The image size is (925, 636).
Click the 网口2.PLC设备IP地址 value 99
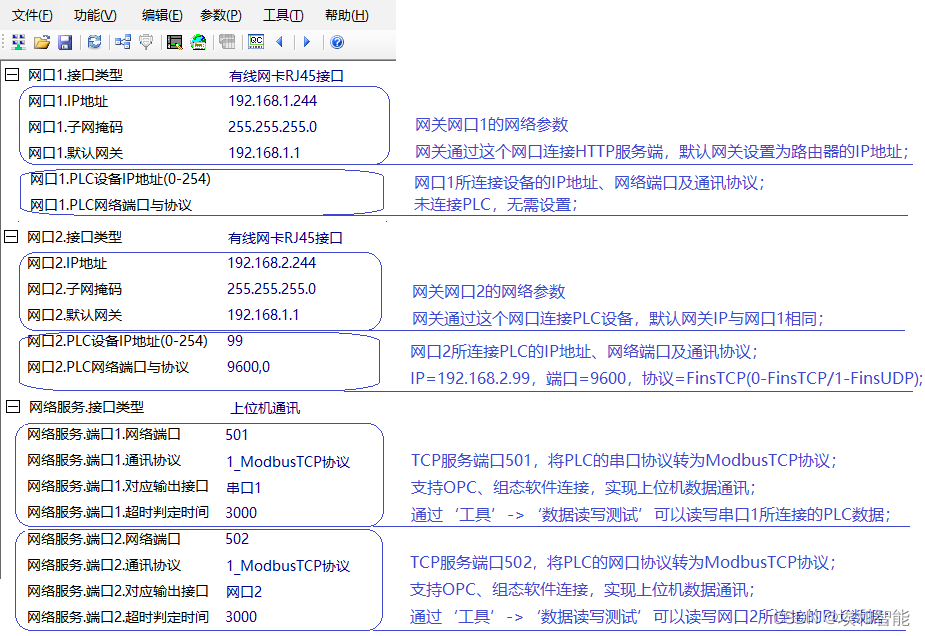coord(233,340)
